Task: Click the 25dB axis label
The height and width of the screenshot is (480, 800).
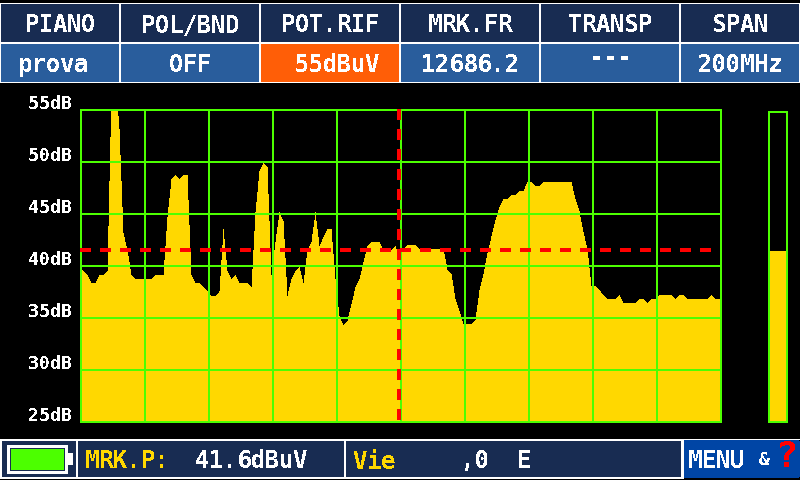Action: tap(49, 415)
